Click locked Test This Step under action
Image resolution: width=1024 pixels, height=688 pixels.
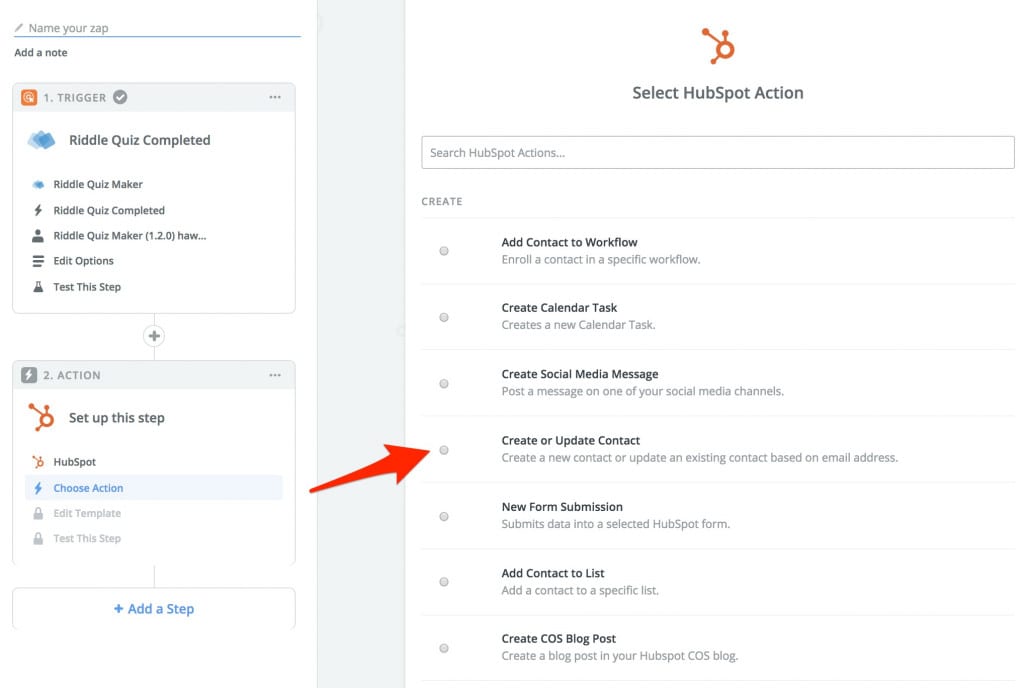point(87,539)
